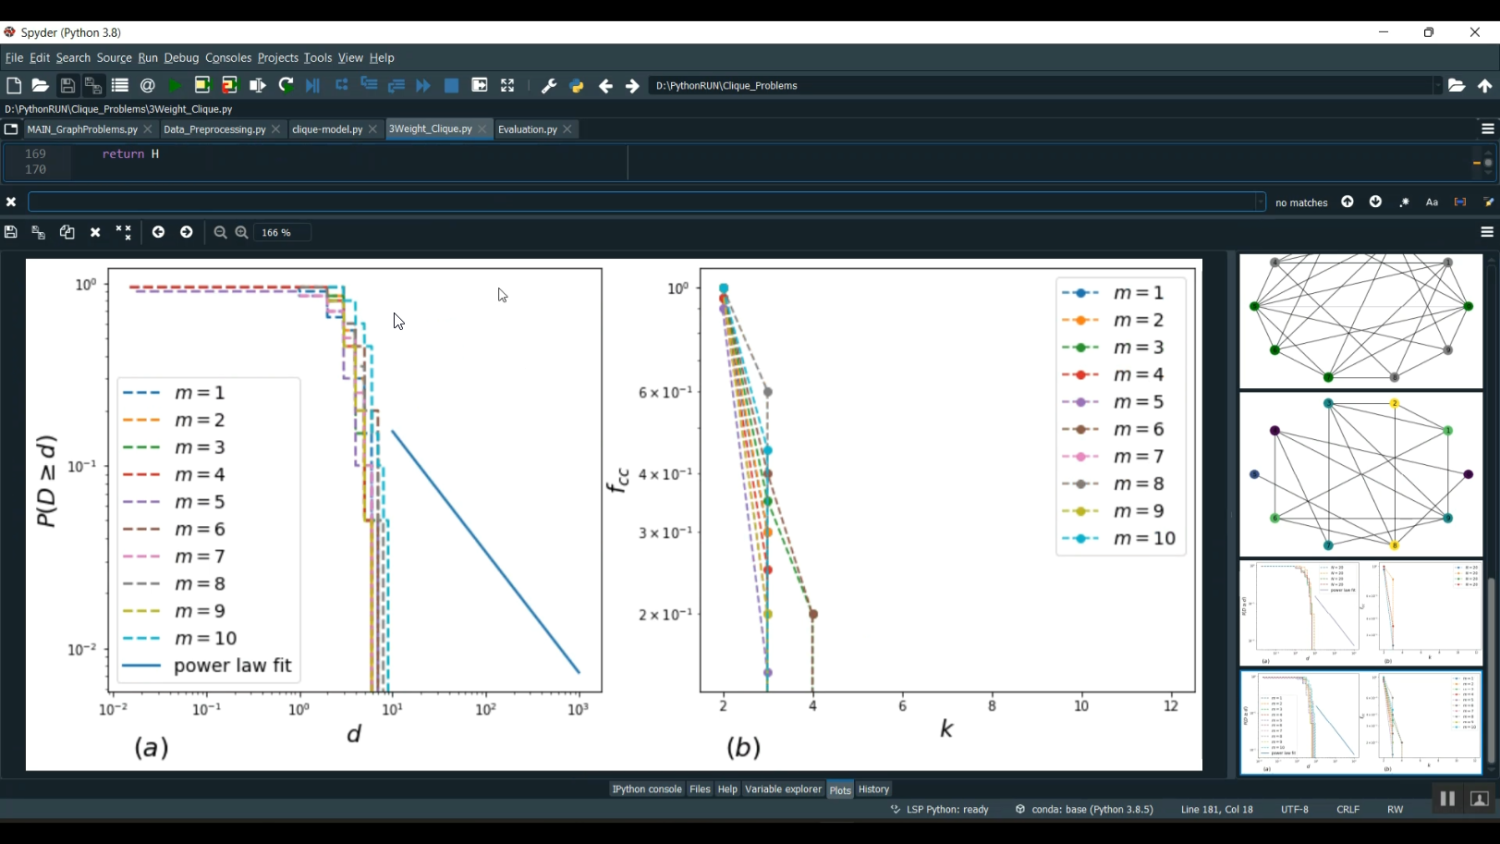Image resolution: width=1500 pixels, height=844 pixels.
Task: Expand the working directory path dropdown
Action: click(1437, 86)
